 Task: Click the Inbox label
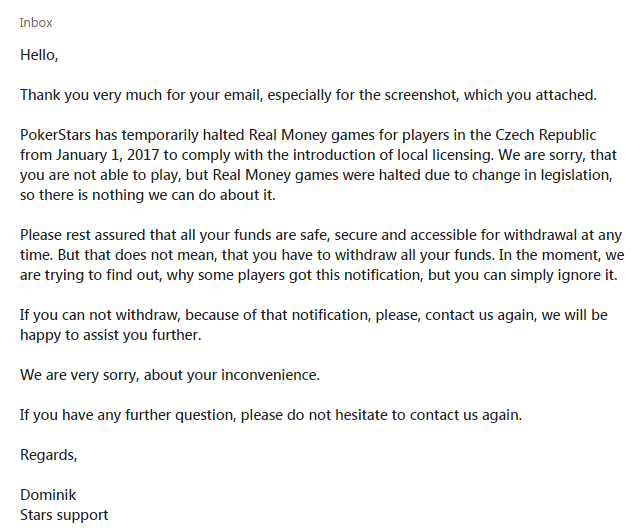click(x=36, y=23)
